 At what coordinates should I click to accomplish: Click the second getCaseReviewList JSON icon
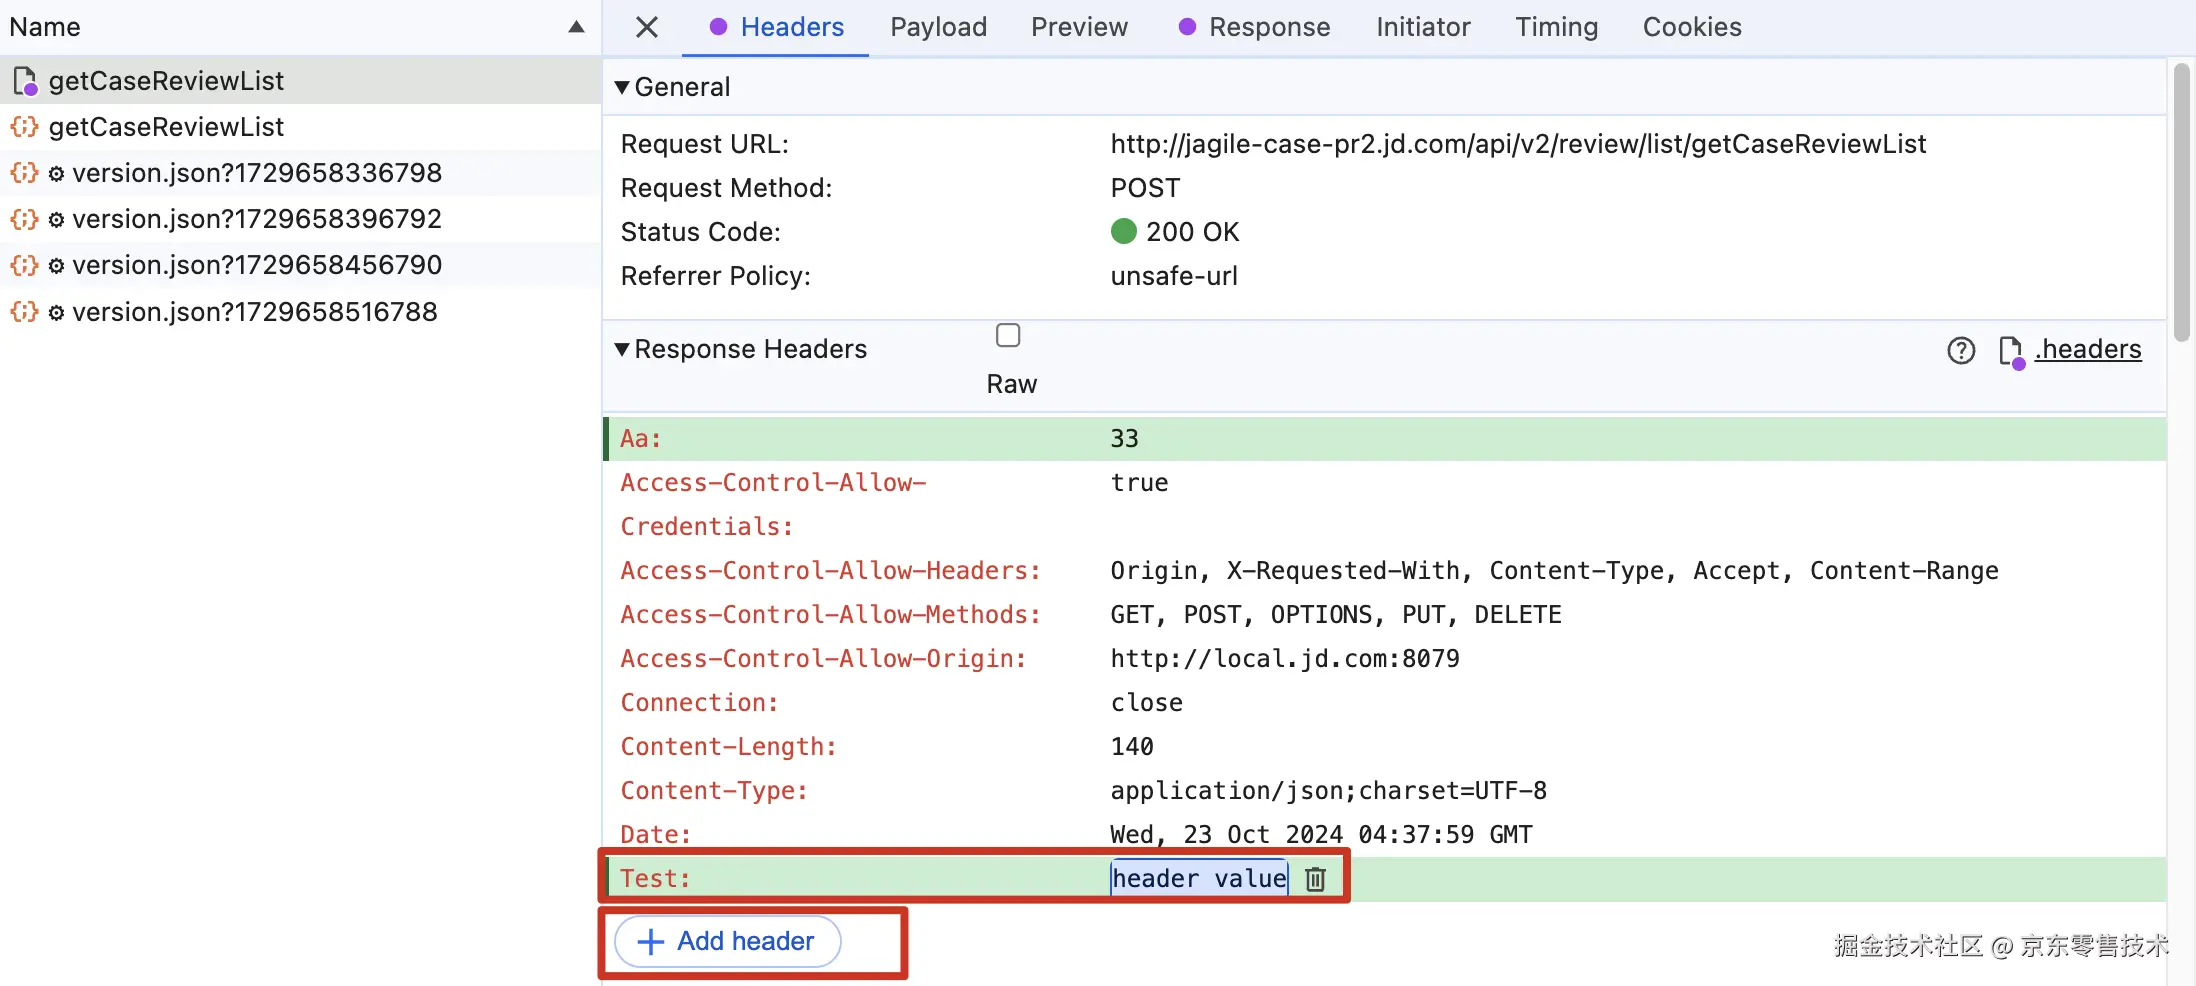point(25,127)
